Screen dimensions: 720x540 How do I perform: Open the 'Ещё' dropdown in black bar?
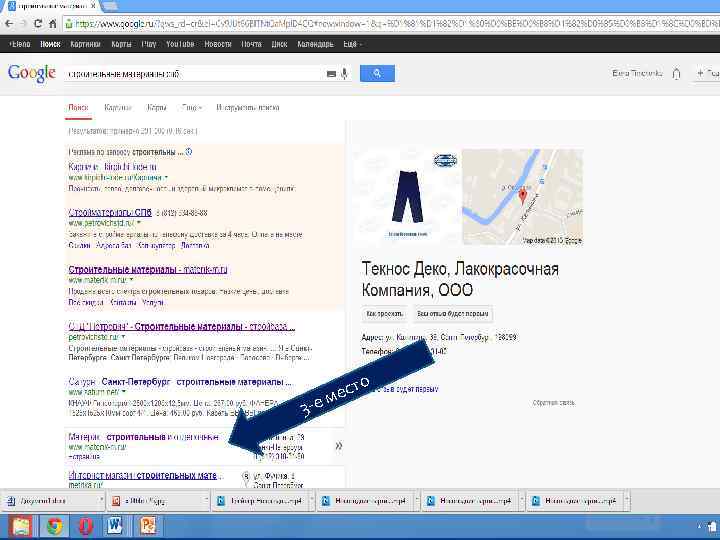[x=352, y=45]
